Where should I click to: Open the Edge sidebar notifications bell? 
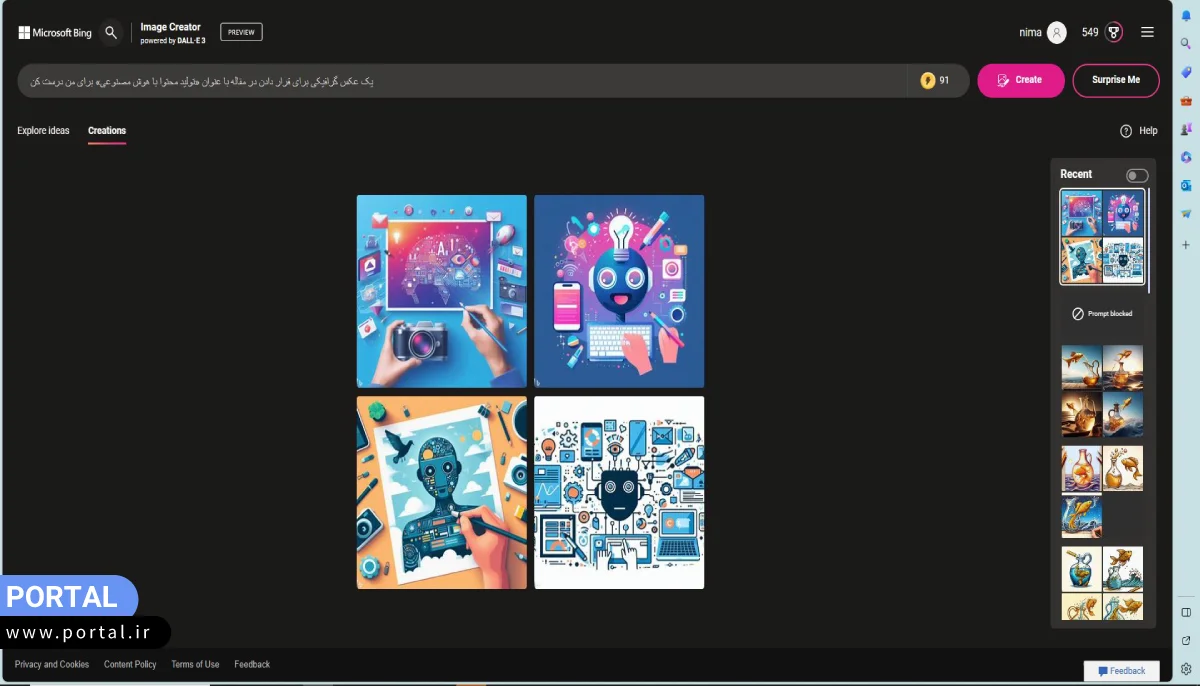(1186, 15)
